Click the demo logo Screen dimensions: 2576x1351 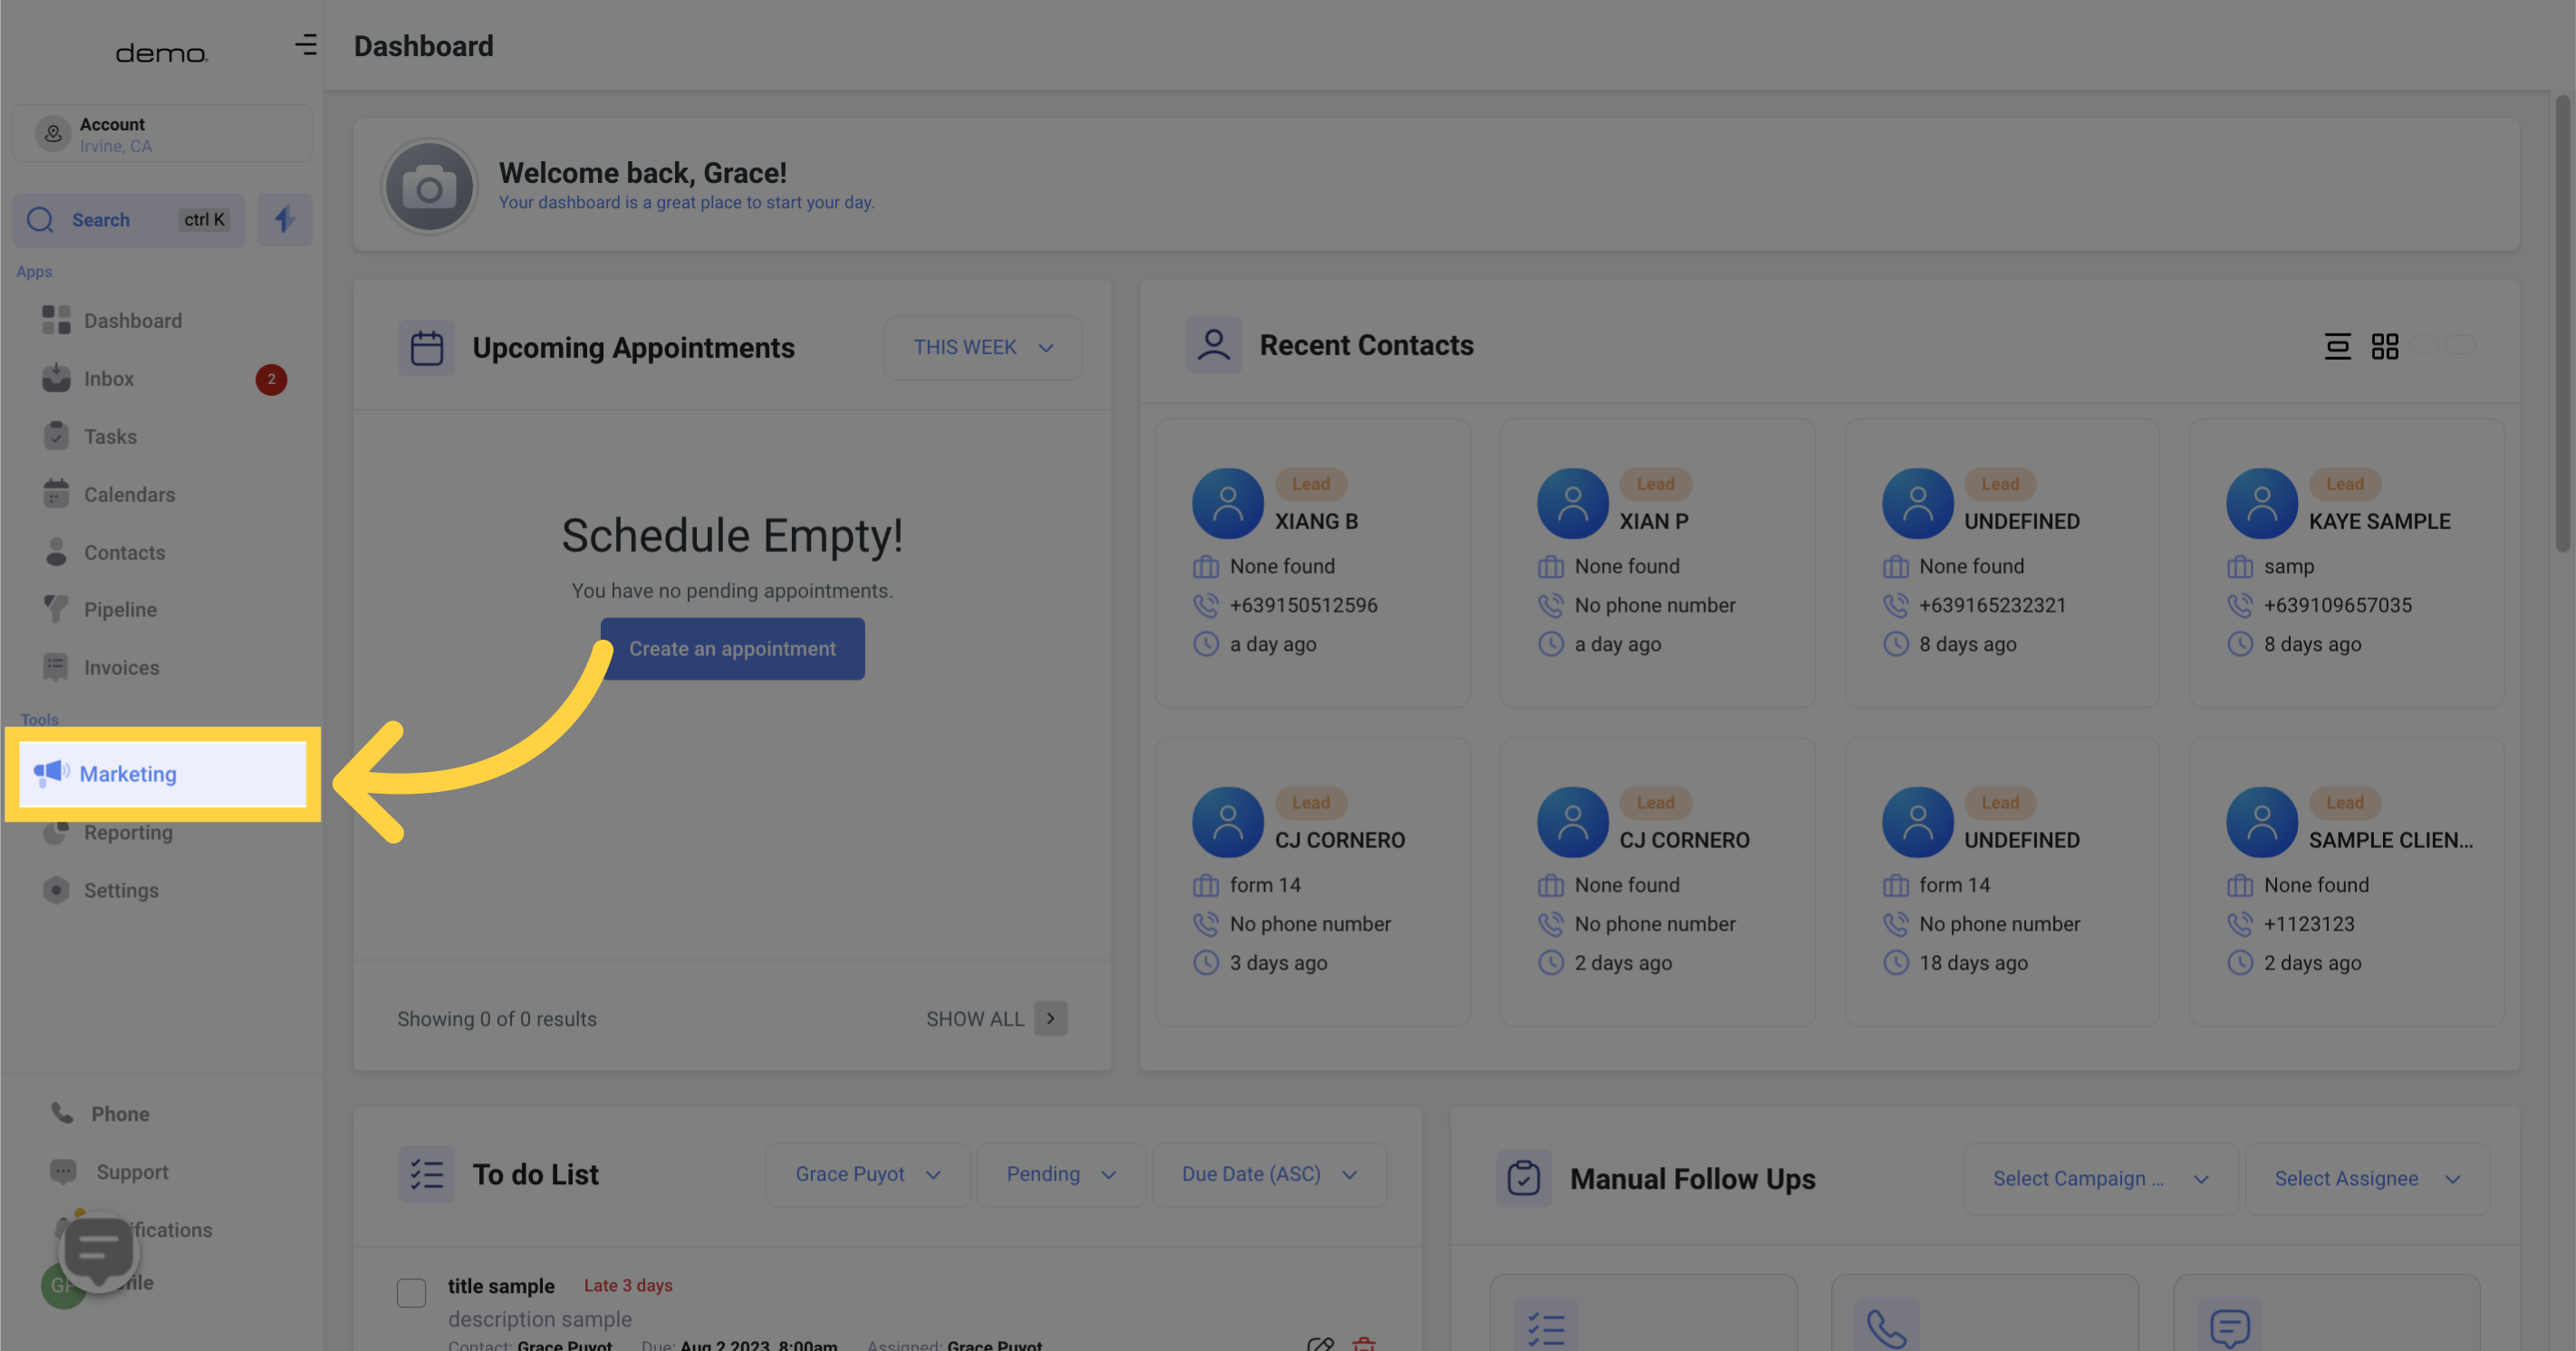[x=161, y=52]
